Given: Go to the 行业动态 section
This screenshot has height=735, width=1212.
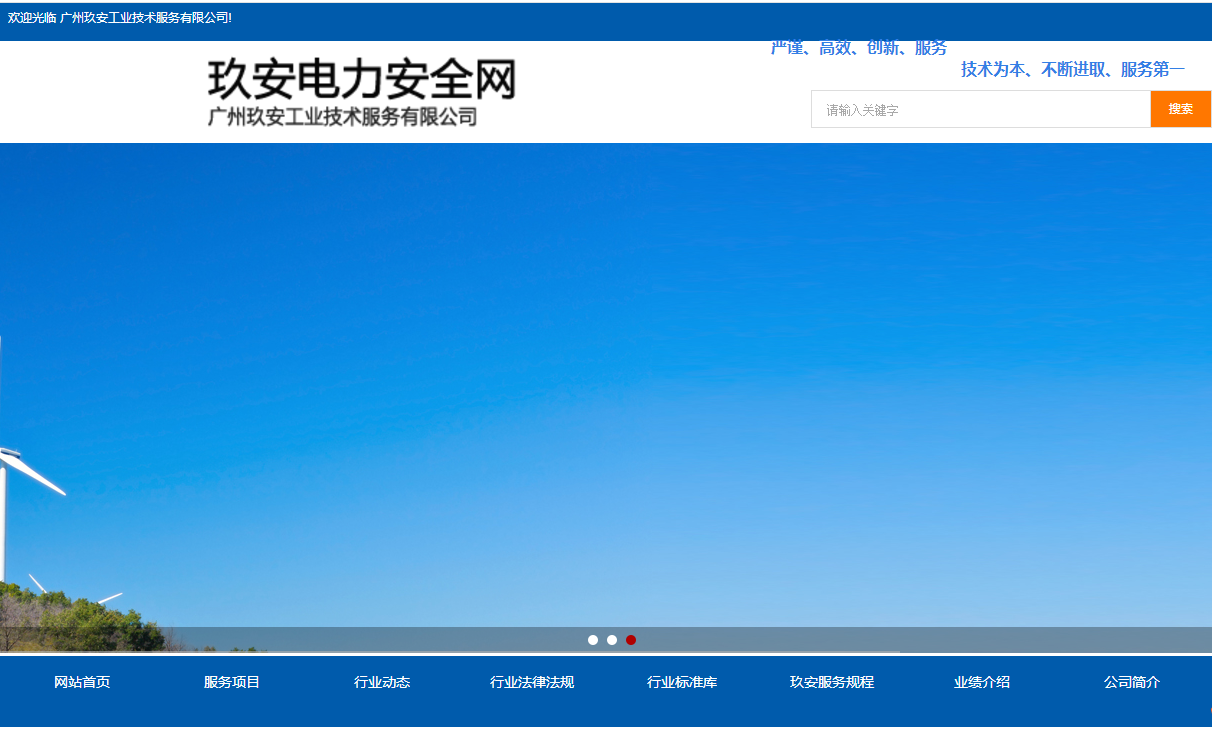Looking at the screenshot, I should [382, 682].
